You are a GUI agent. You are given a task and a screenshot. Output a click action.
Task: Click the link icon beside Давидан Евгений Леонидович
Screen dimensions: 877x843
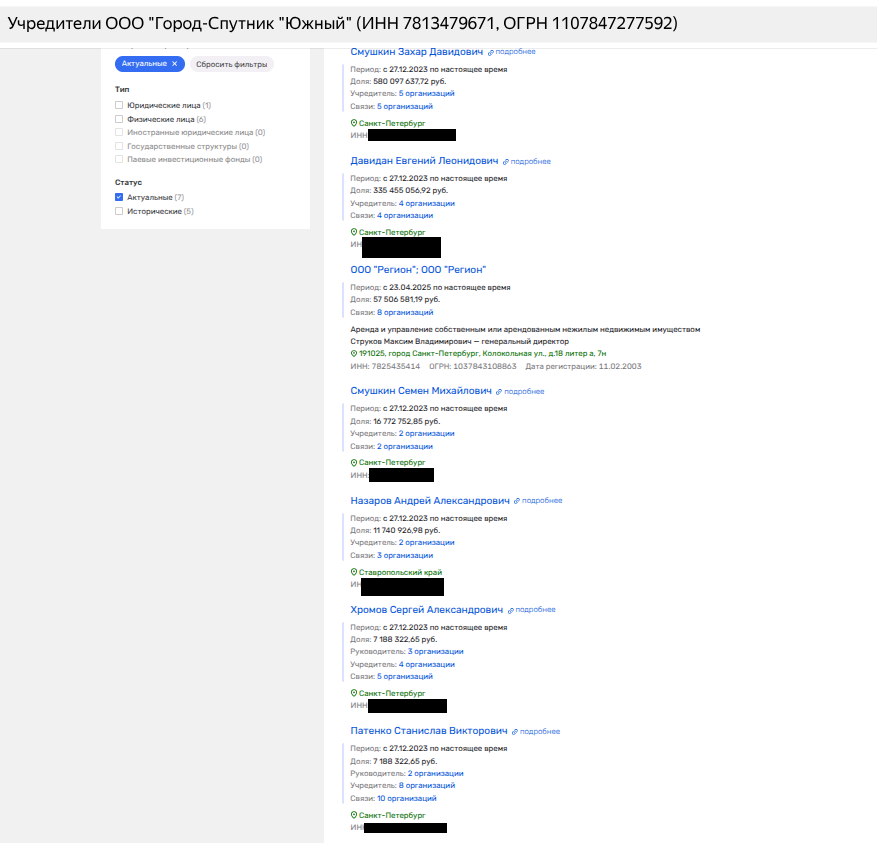tap(506, 161)
